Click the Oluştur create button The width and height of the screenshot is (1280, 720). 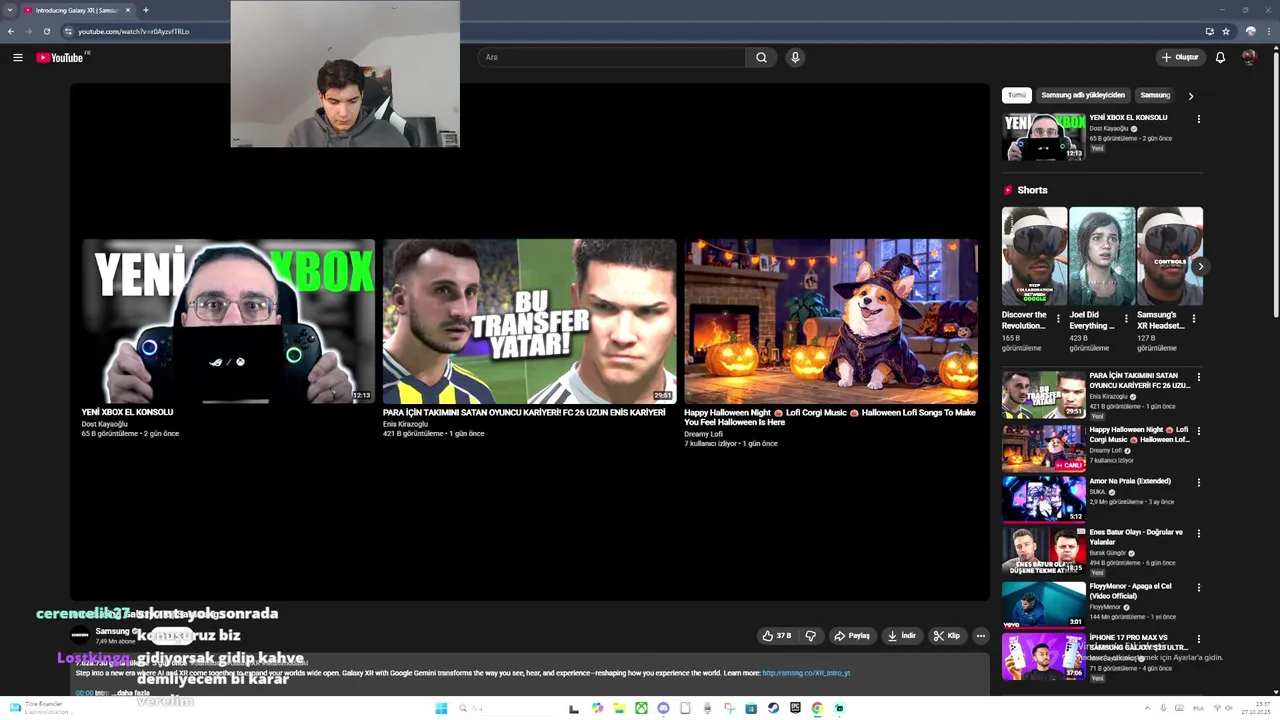pos(1180,57)
